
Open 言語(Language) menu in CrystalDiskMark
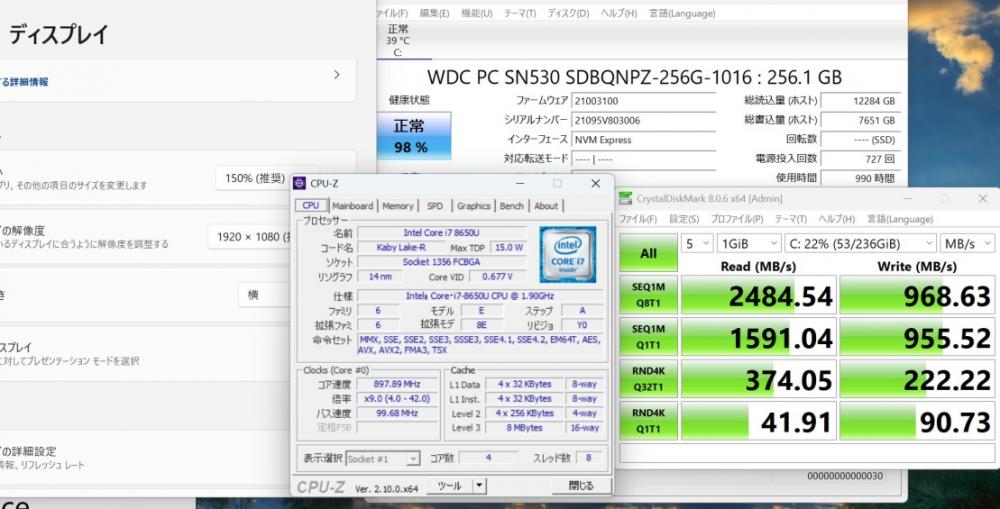[899, 219]
